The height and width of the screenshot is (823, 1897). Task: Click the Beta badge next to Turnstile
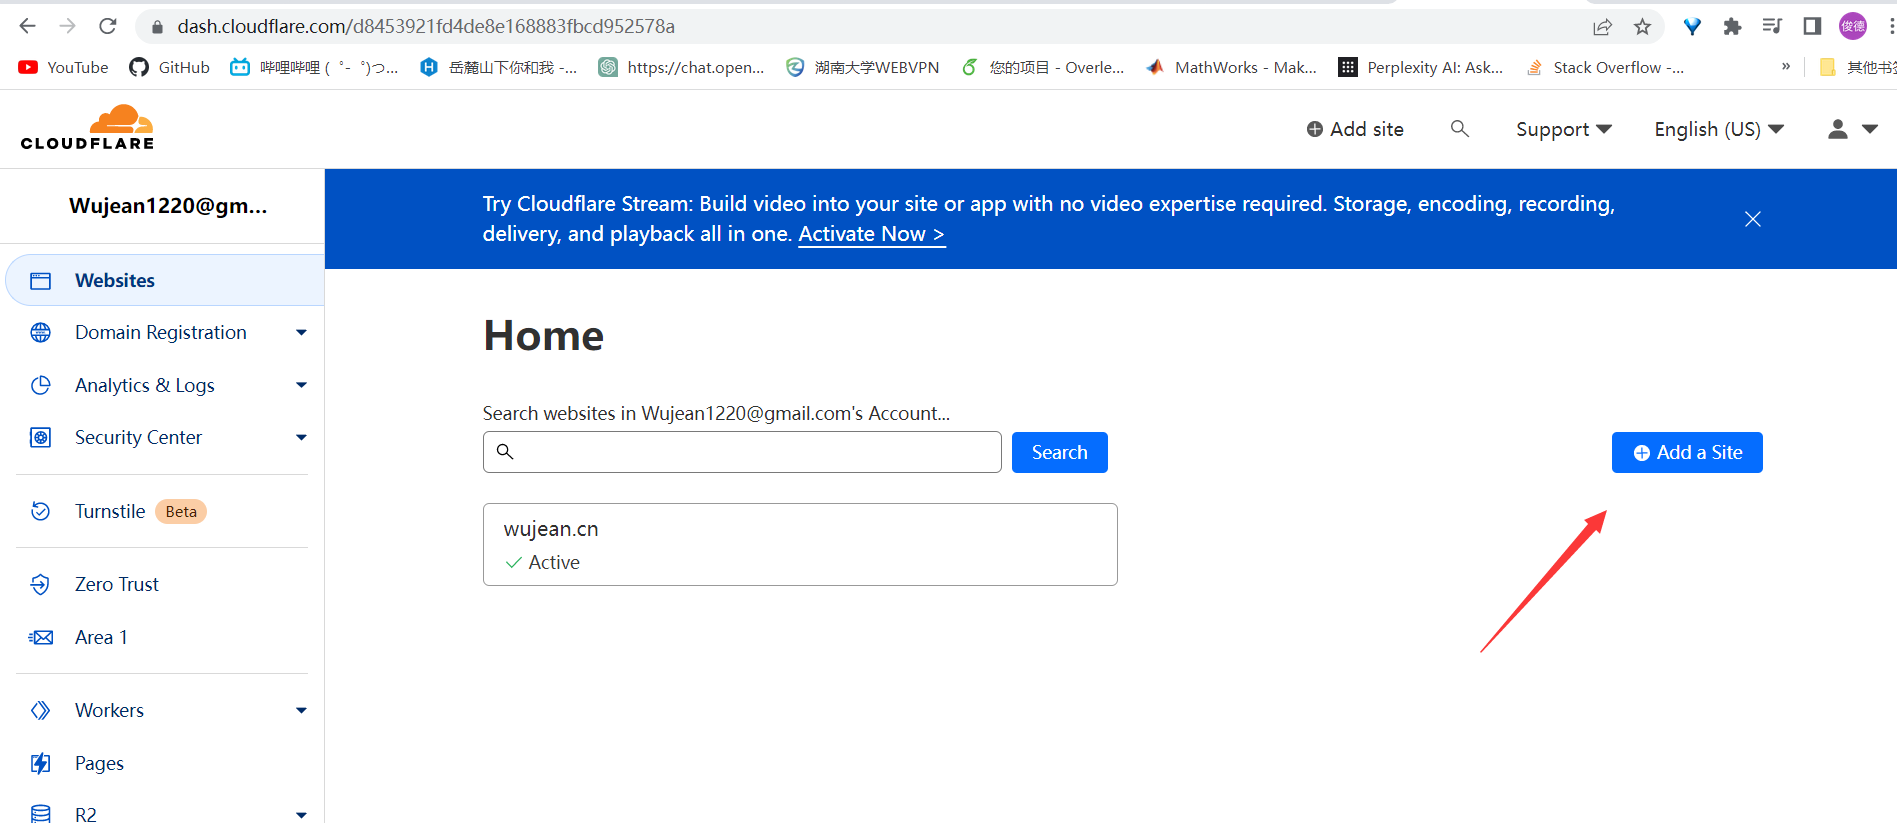181,511
